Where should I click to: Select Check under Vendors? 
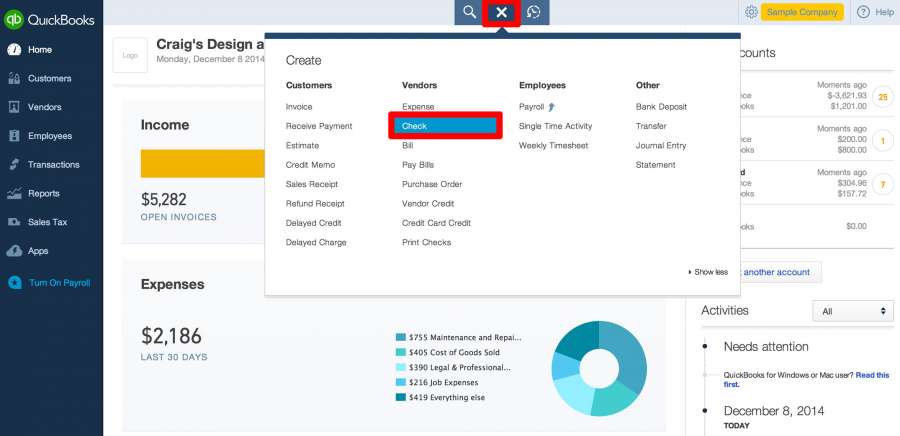[x=446, y=126]
